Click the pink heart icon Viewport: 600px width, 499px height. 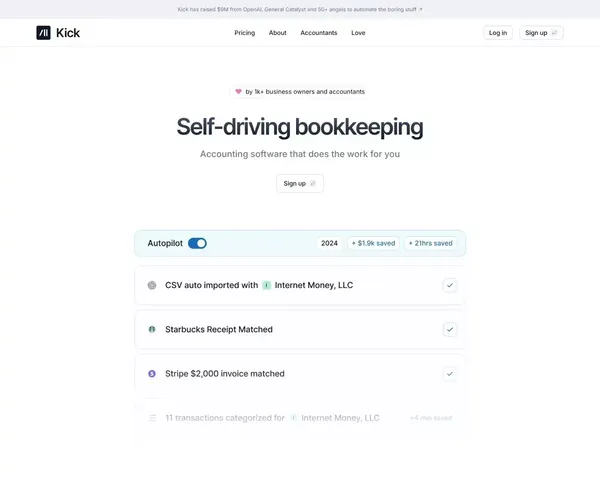(238, 91)
